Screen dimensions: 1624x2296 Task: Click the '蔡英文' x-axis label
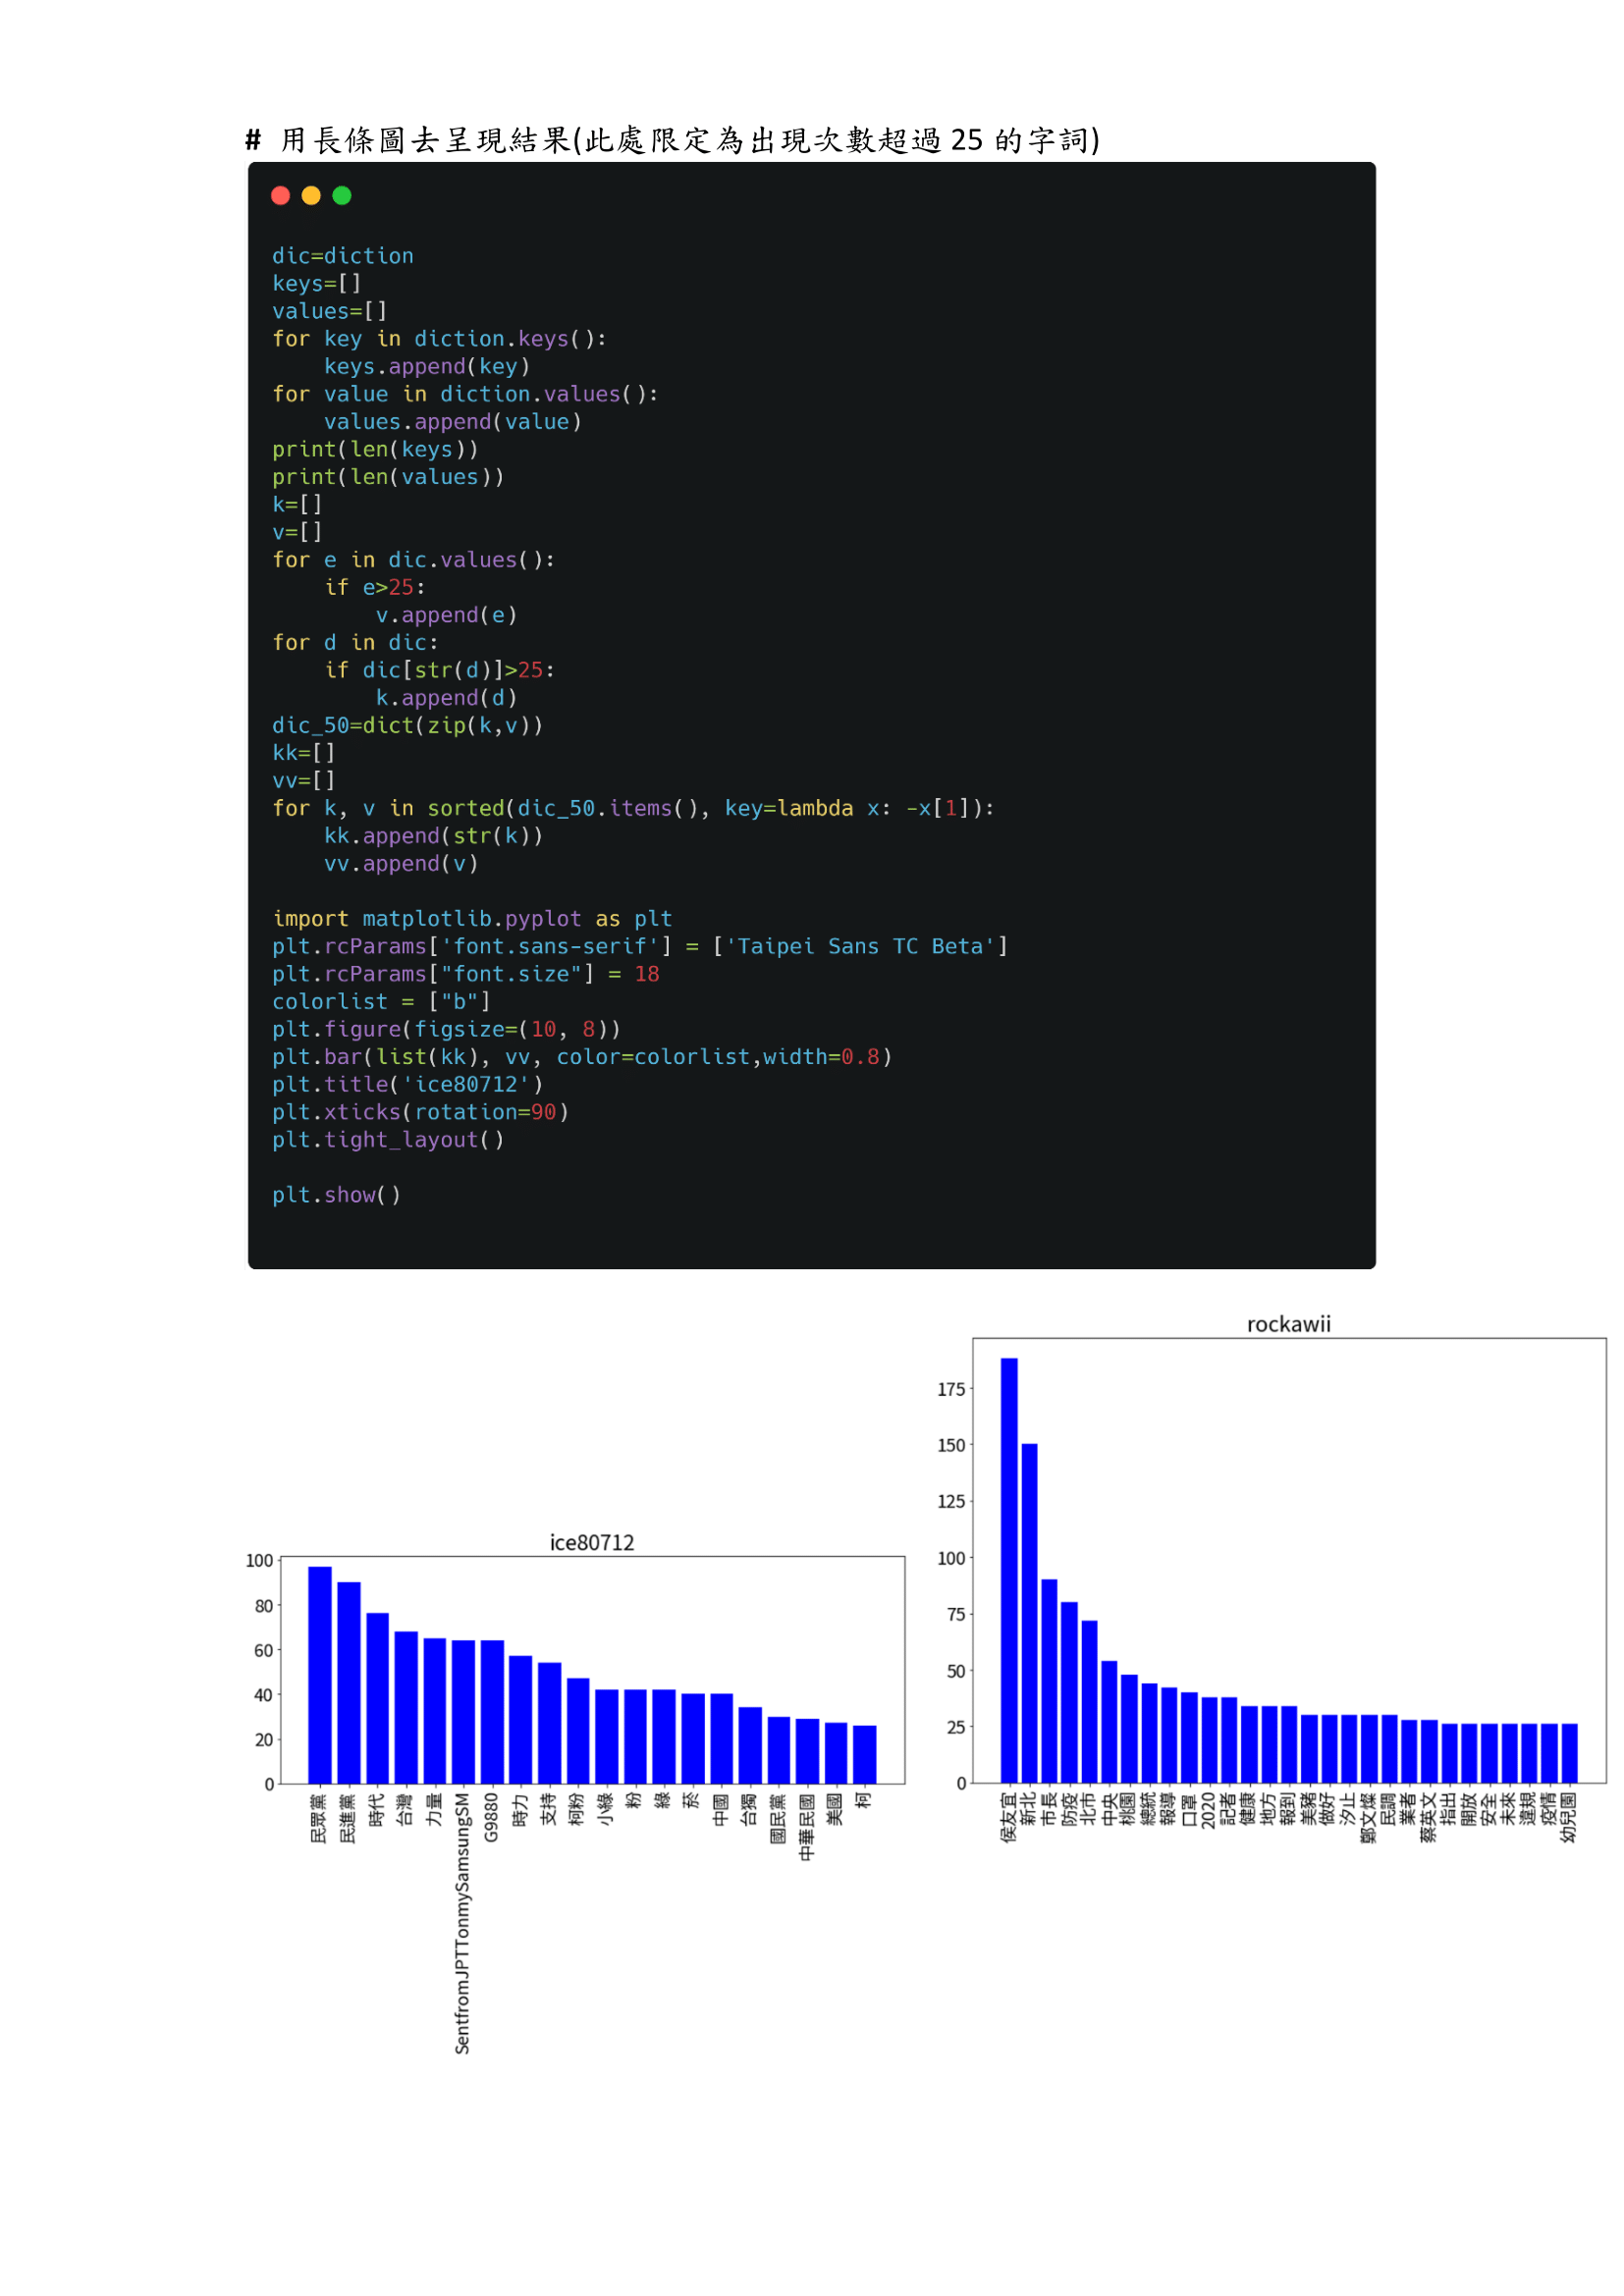pos(1428,1817)
